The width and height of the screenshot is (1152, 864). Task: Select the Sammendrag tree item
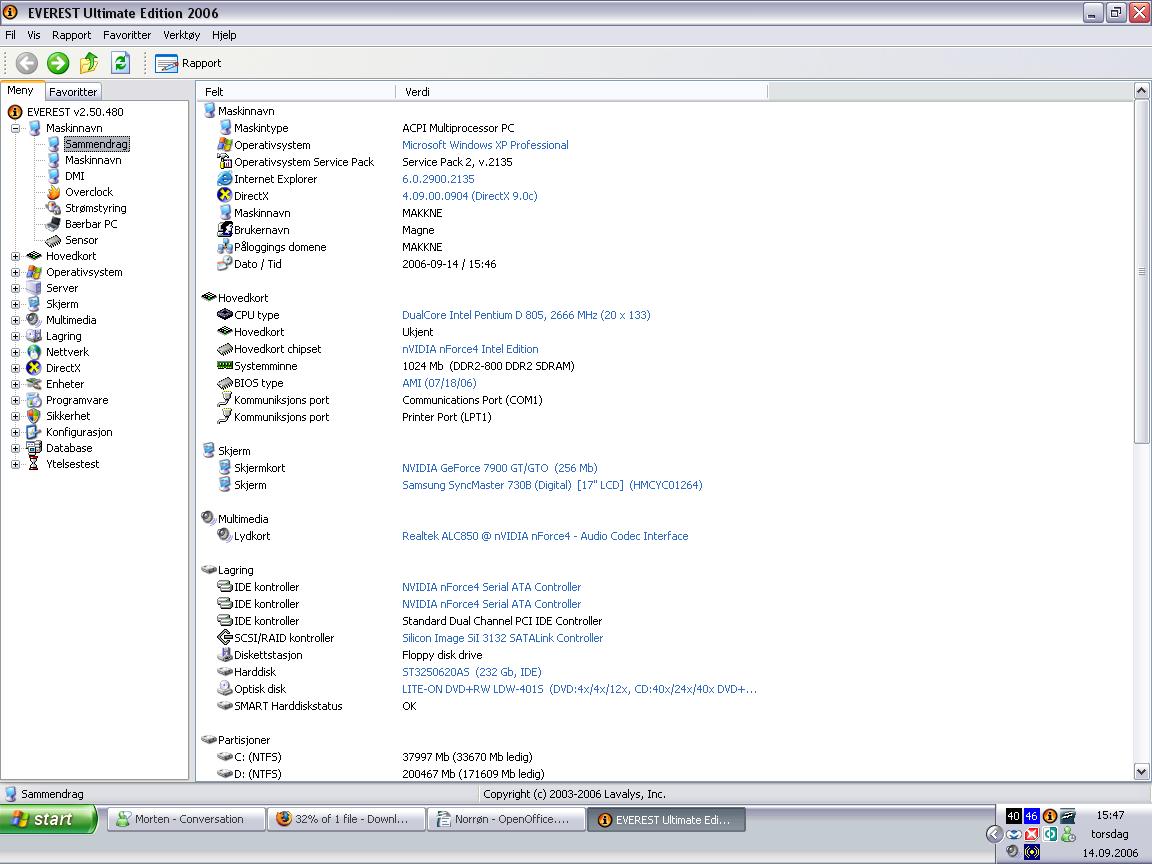(x=96, y=144)
